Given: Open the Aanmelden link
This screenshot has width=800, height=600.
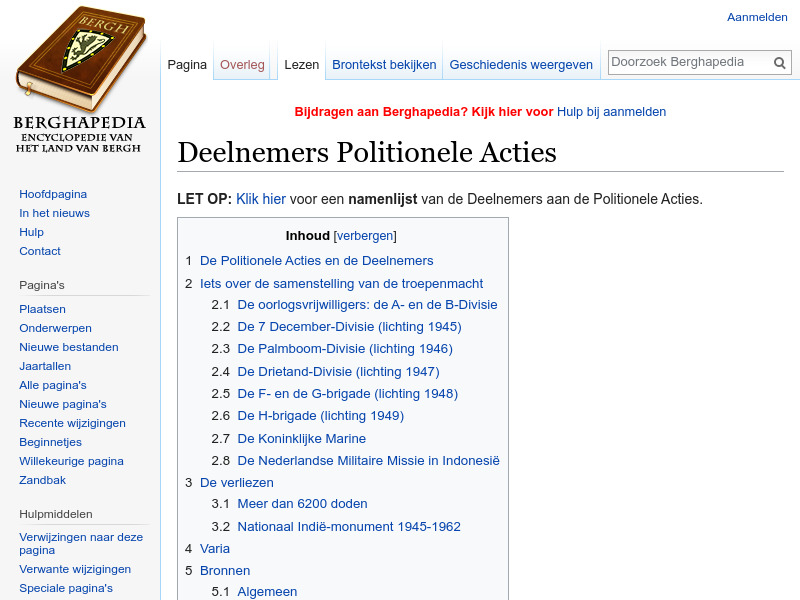Looking at the screenshot, I should click(x=757, y=17).
